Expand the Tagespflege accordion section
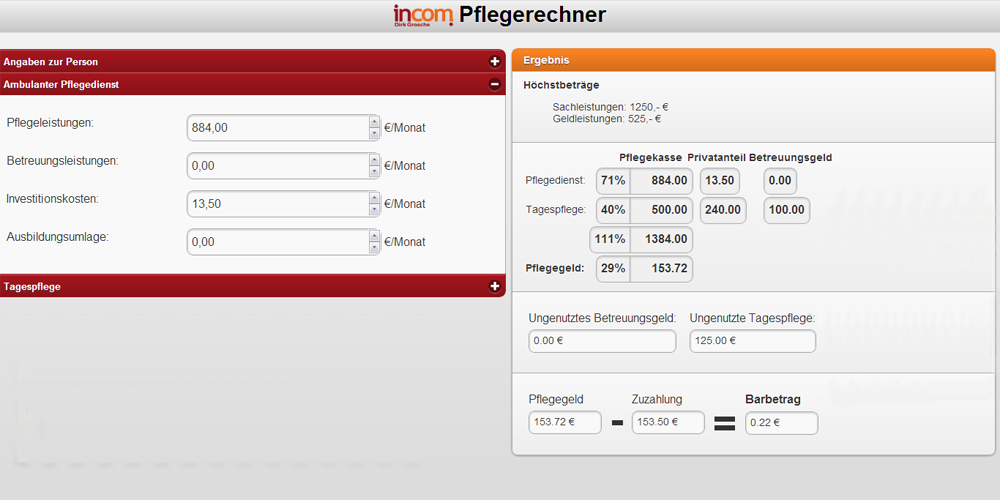This screenshot has width=1000, height=500. tap(494, 286)
